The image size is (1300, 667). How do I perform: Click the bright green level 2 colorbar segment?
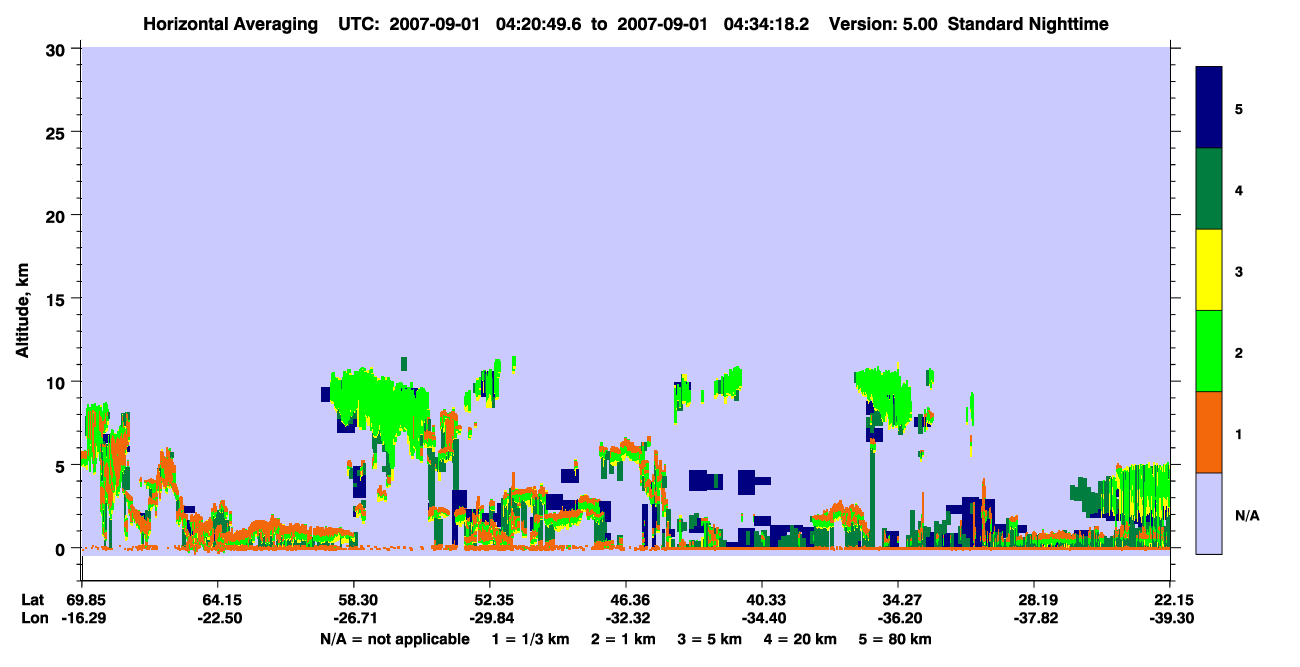coord(1209,351)
